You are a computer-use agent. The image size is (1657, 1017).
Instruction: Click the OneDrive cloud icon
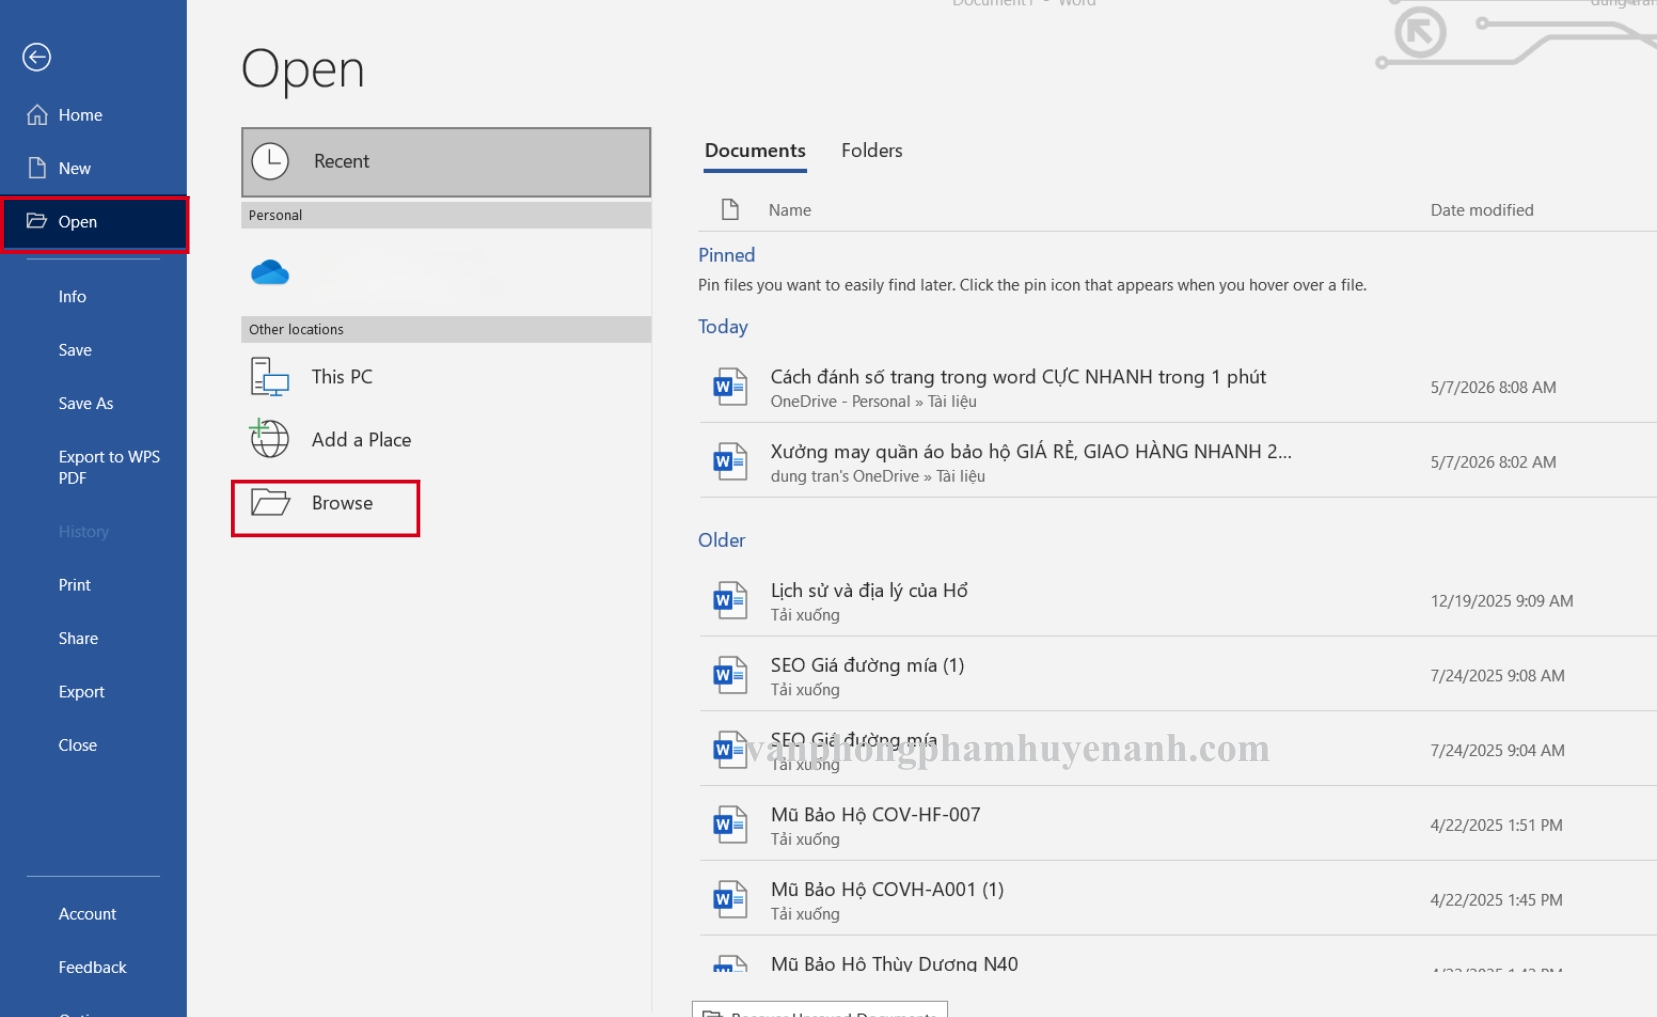tap(270, 272)
